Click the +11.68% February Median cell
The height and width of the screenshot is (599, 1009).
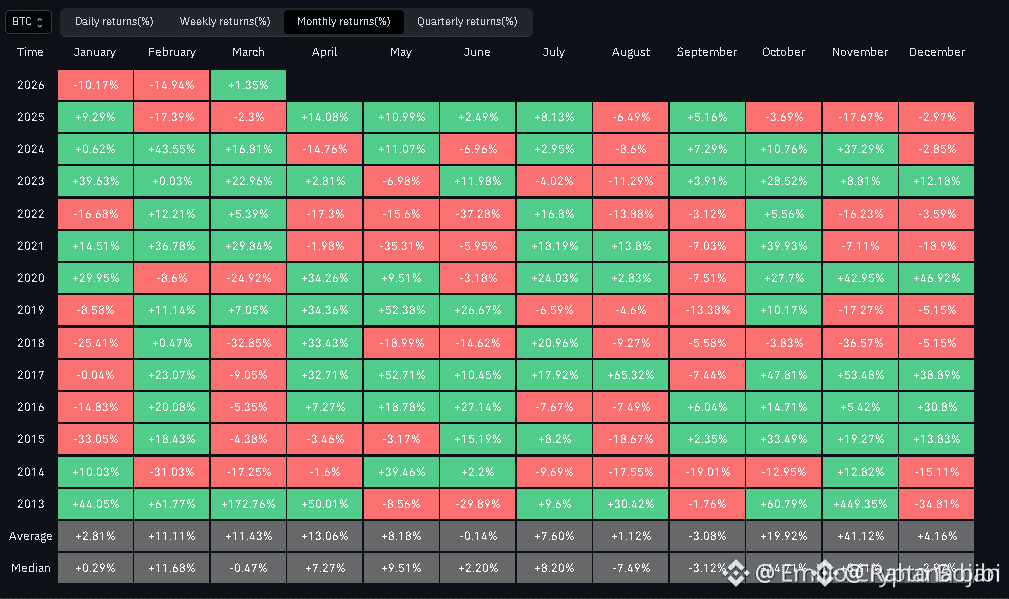(x=172, y=568)
